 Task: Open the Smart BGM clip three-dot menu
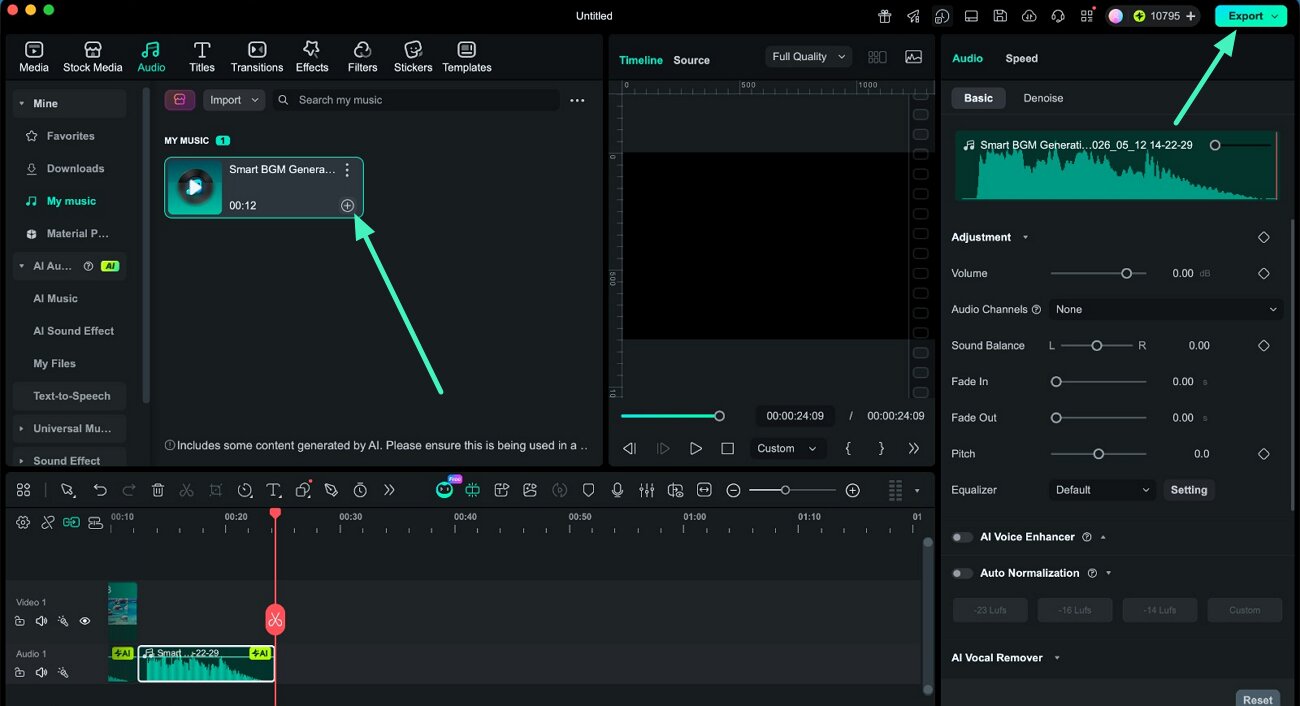[348, 170]
